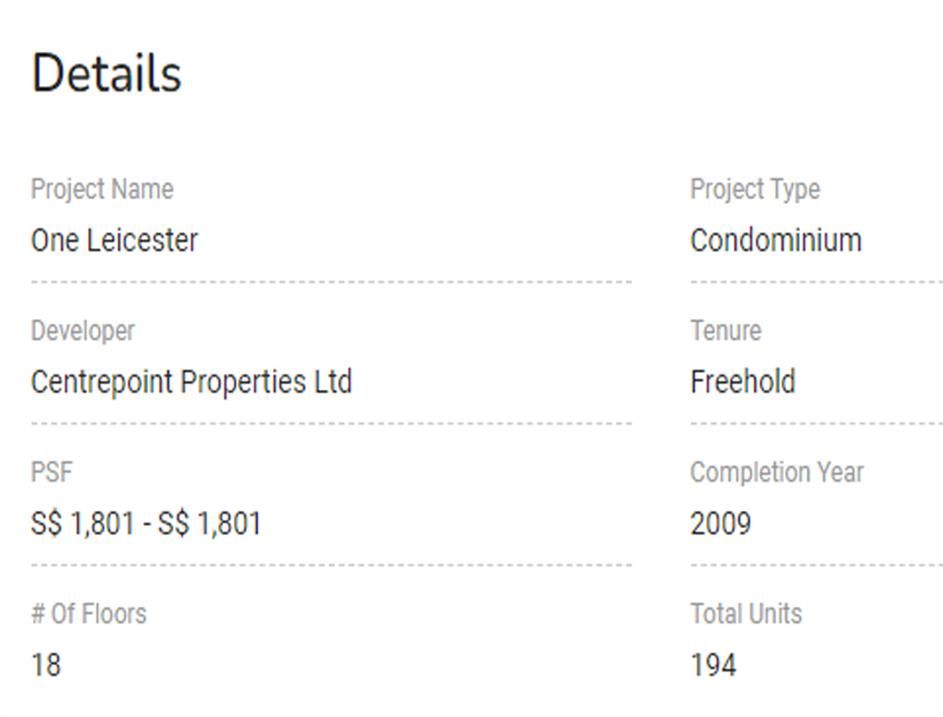Viewport: 943px width, 717px height.
Task: Click the PSF field label
Action: 52,472
